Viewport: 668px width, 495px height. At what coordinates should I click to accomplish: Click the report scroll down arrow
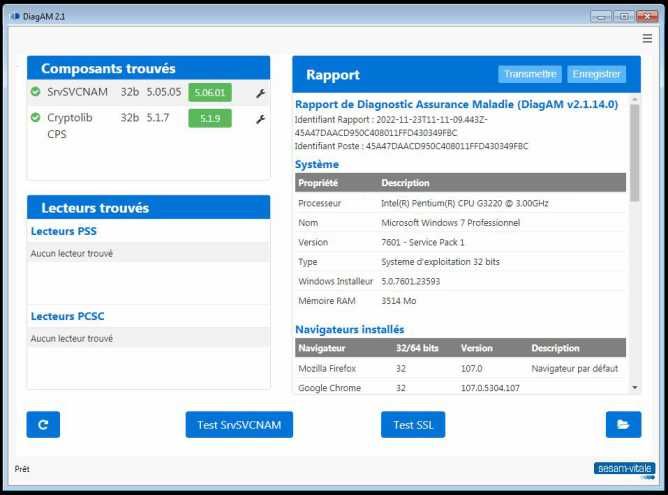coord(635,388)
